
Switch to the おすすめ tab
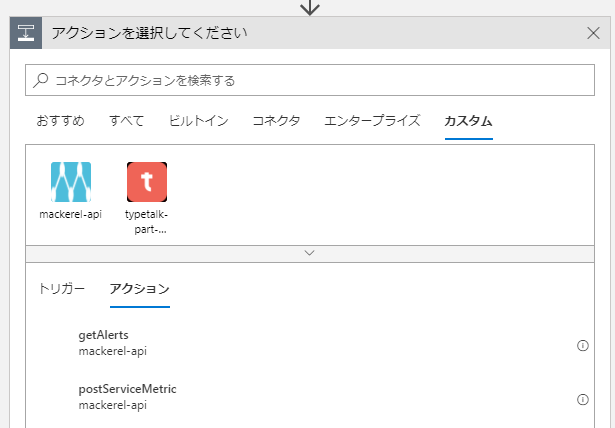(60, 120)
